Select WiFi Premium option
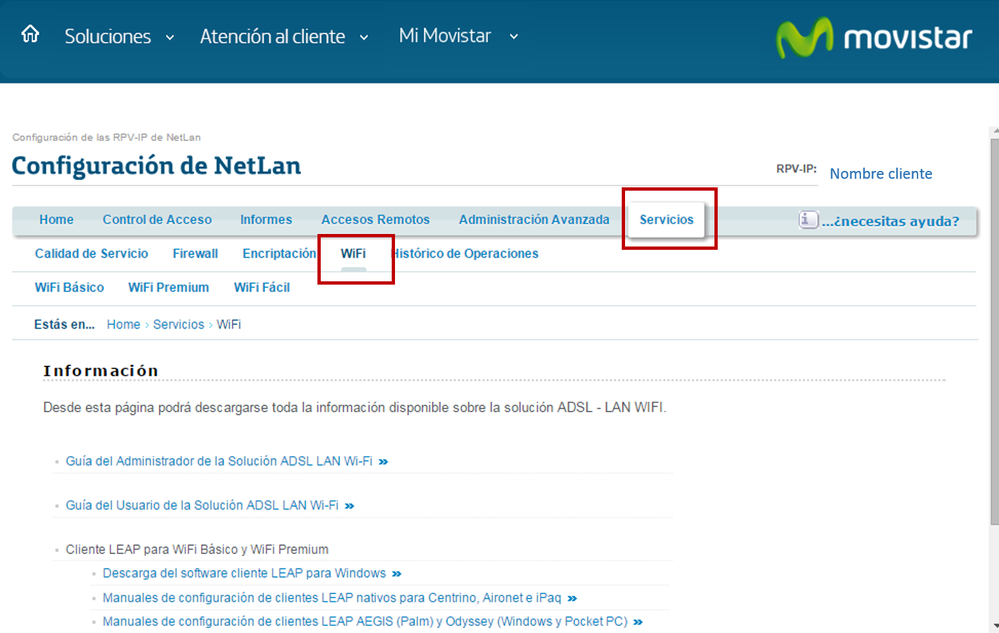 (x=168, y=287)
